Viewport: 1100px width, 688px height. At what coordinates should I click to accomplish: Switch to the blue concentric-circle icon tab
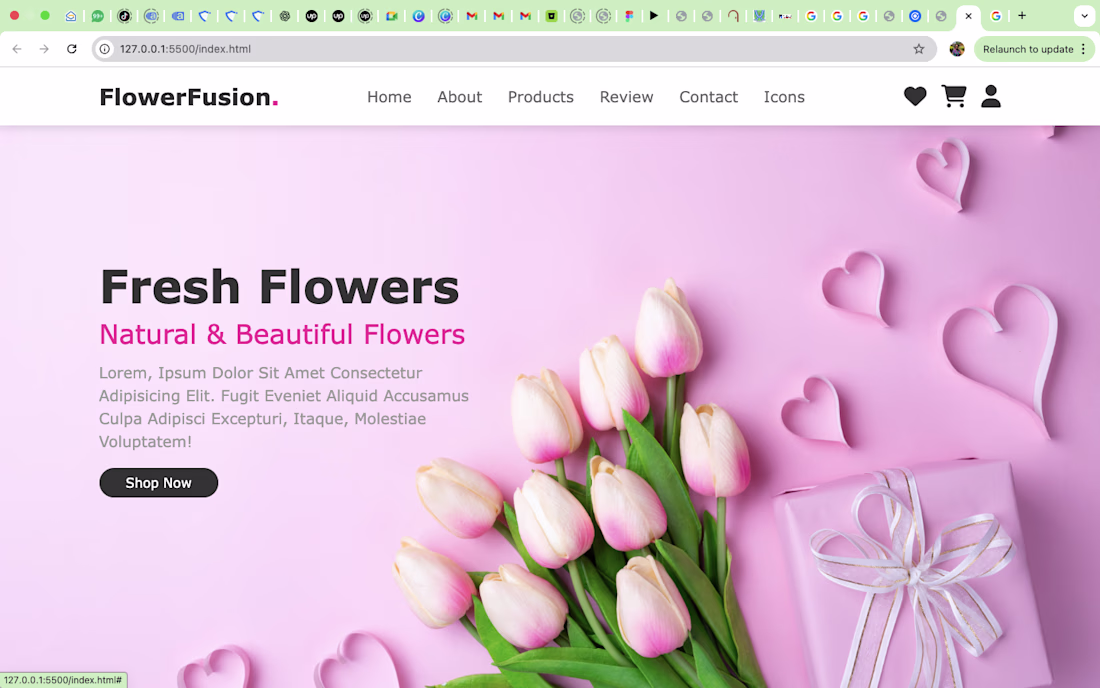[x=915, y=15]
